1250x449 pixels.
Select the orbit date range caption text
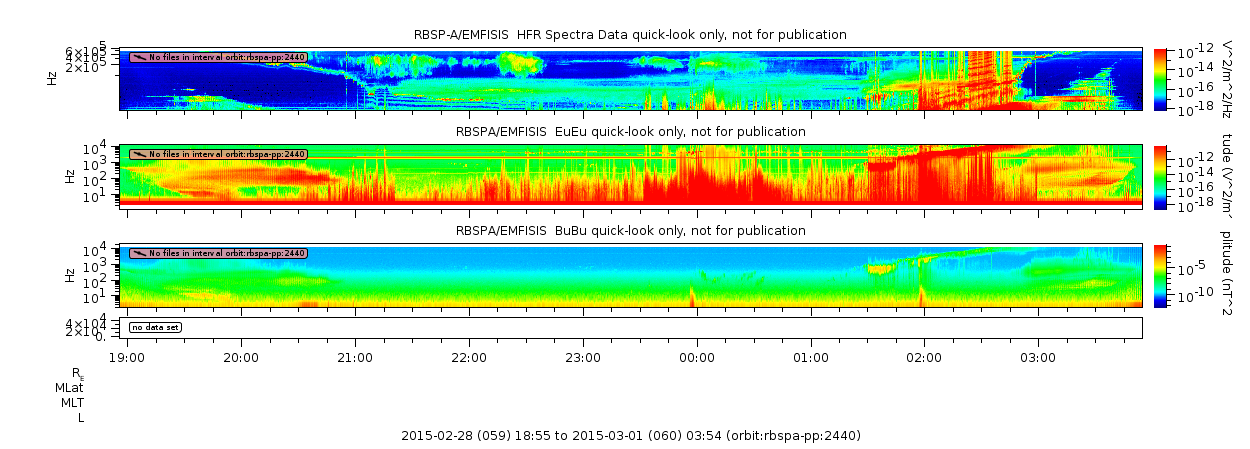point(630,436)
